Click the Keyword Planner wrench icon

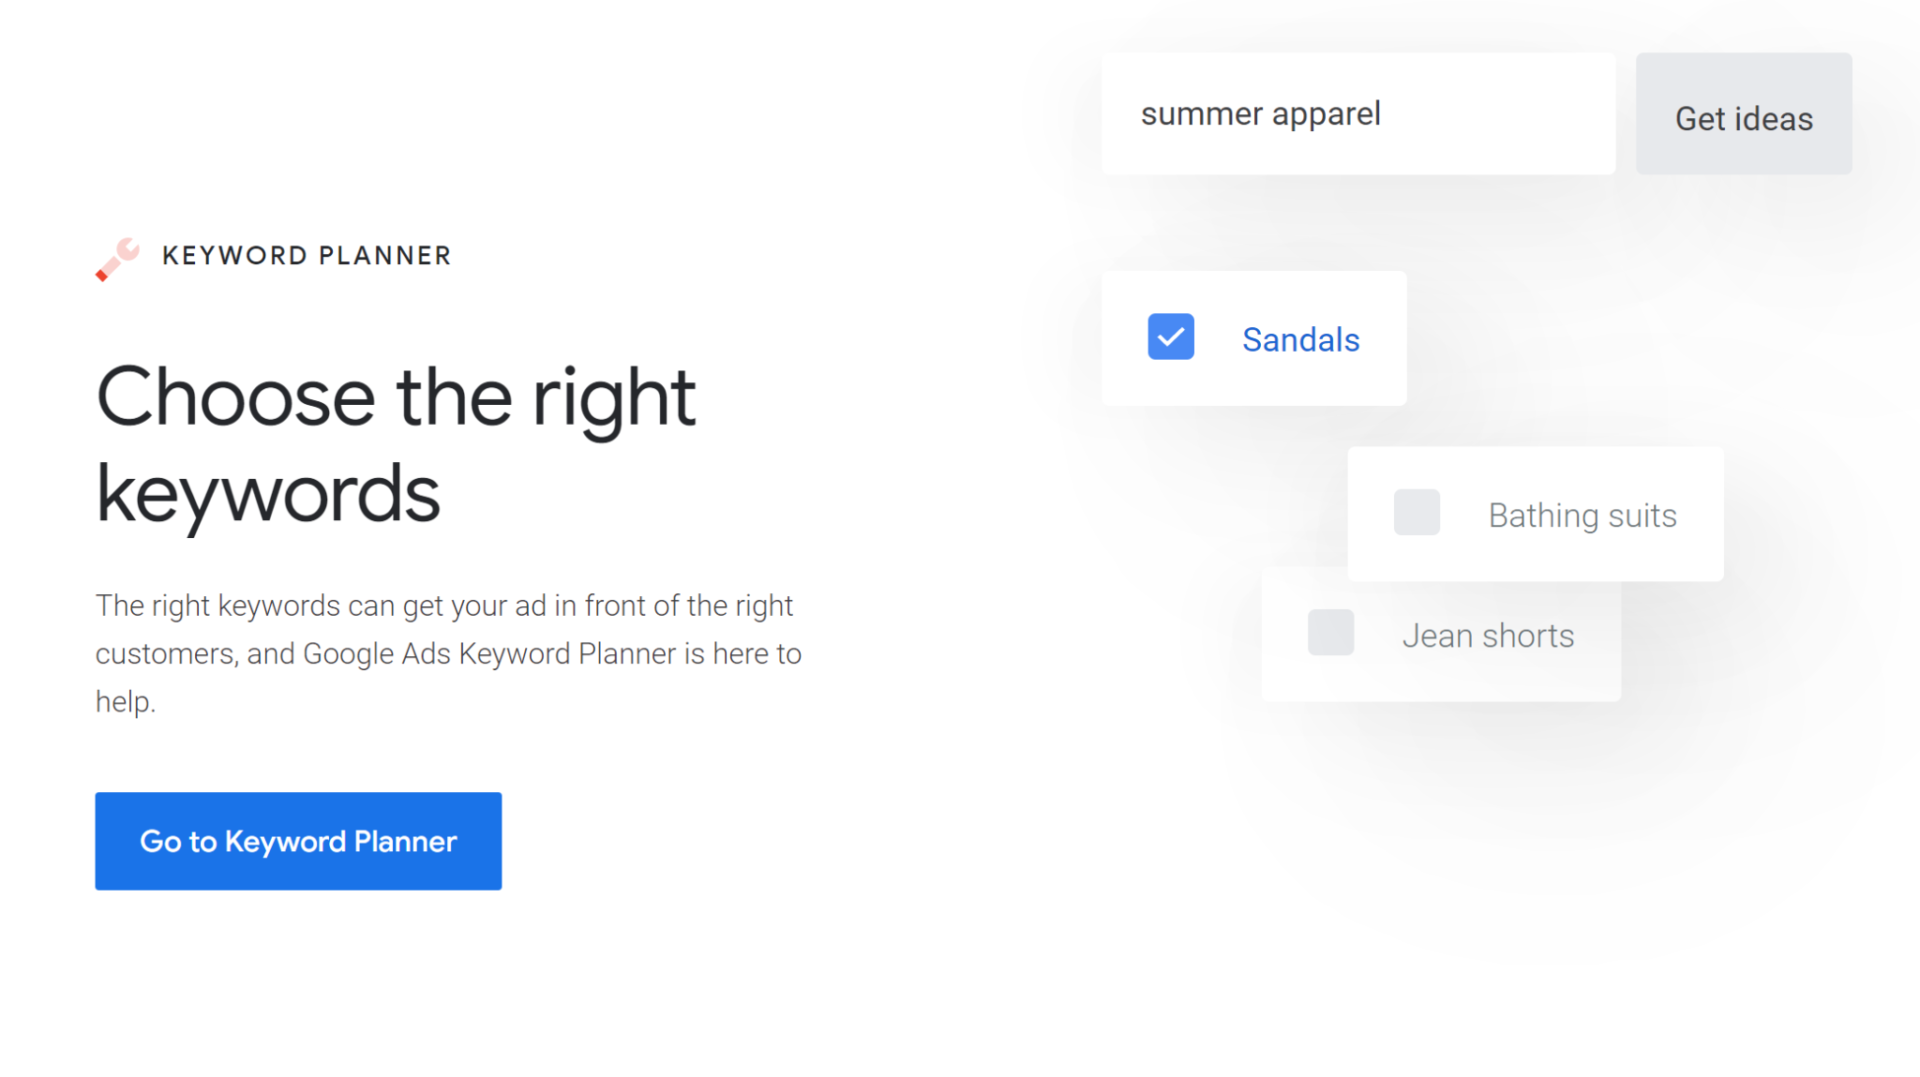[x=117, y=259]
